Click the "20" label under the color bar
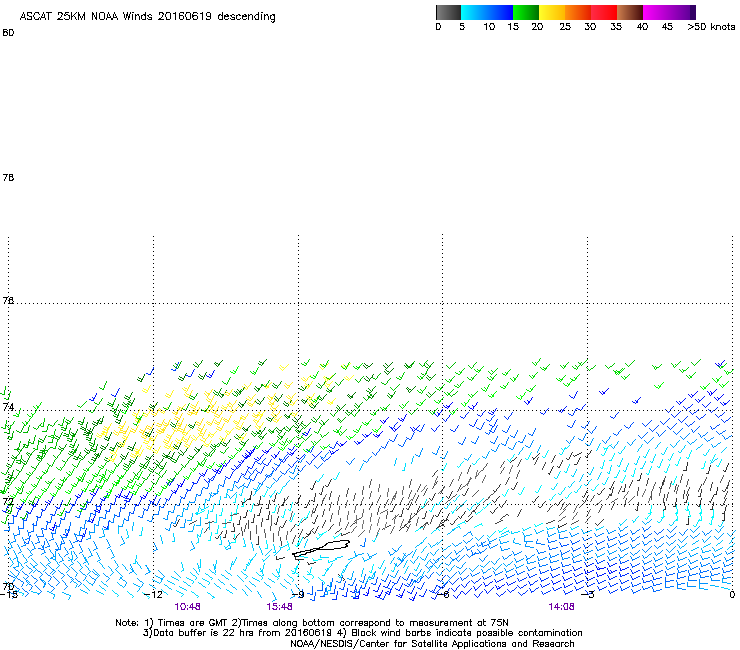 pos(537,27)
